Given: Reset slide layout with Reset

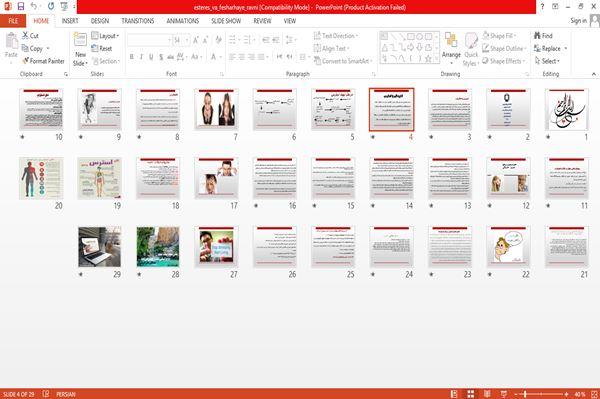Looking at the screenshot, I should [x=101, y=48].
